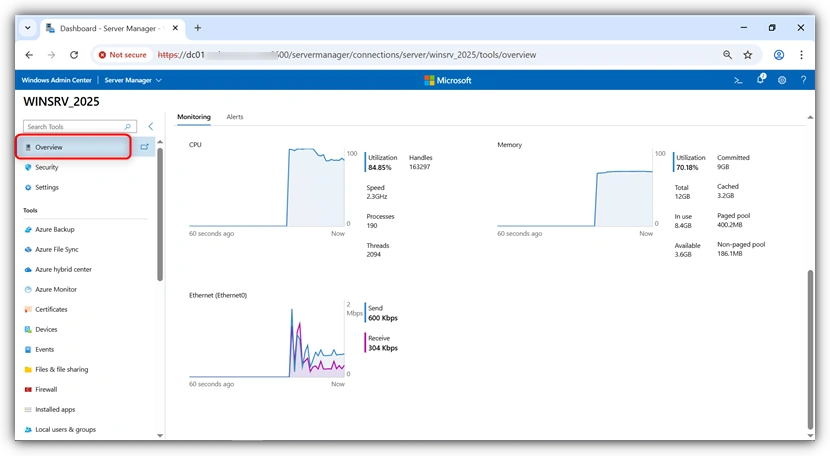Click the CPU utilization chart
This screenshot has height=456, width=830.
pos(267,187)
